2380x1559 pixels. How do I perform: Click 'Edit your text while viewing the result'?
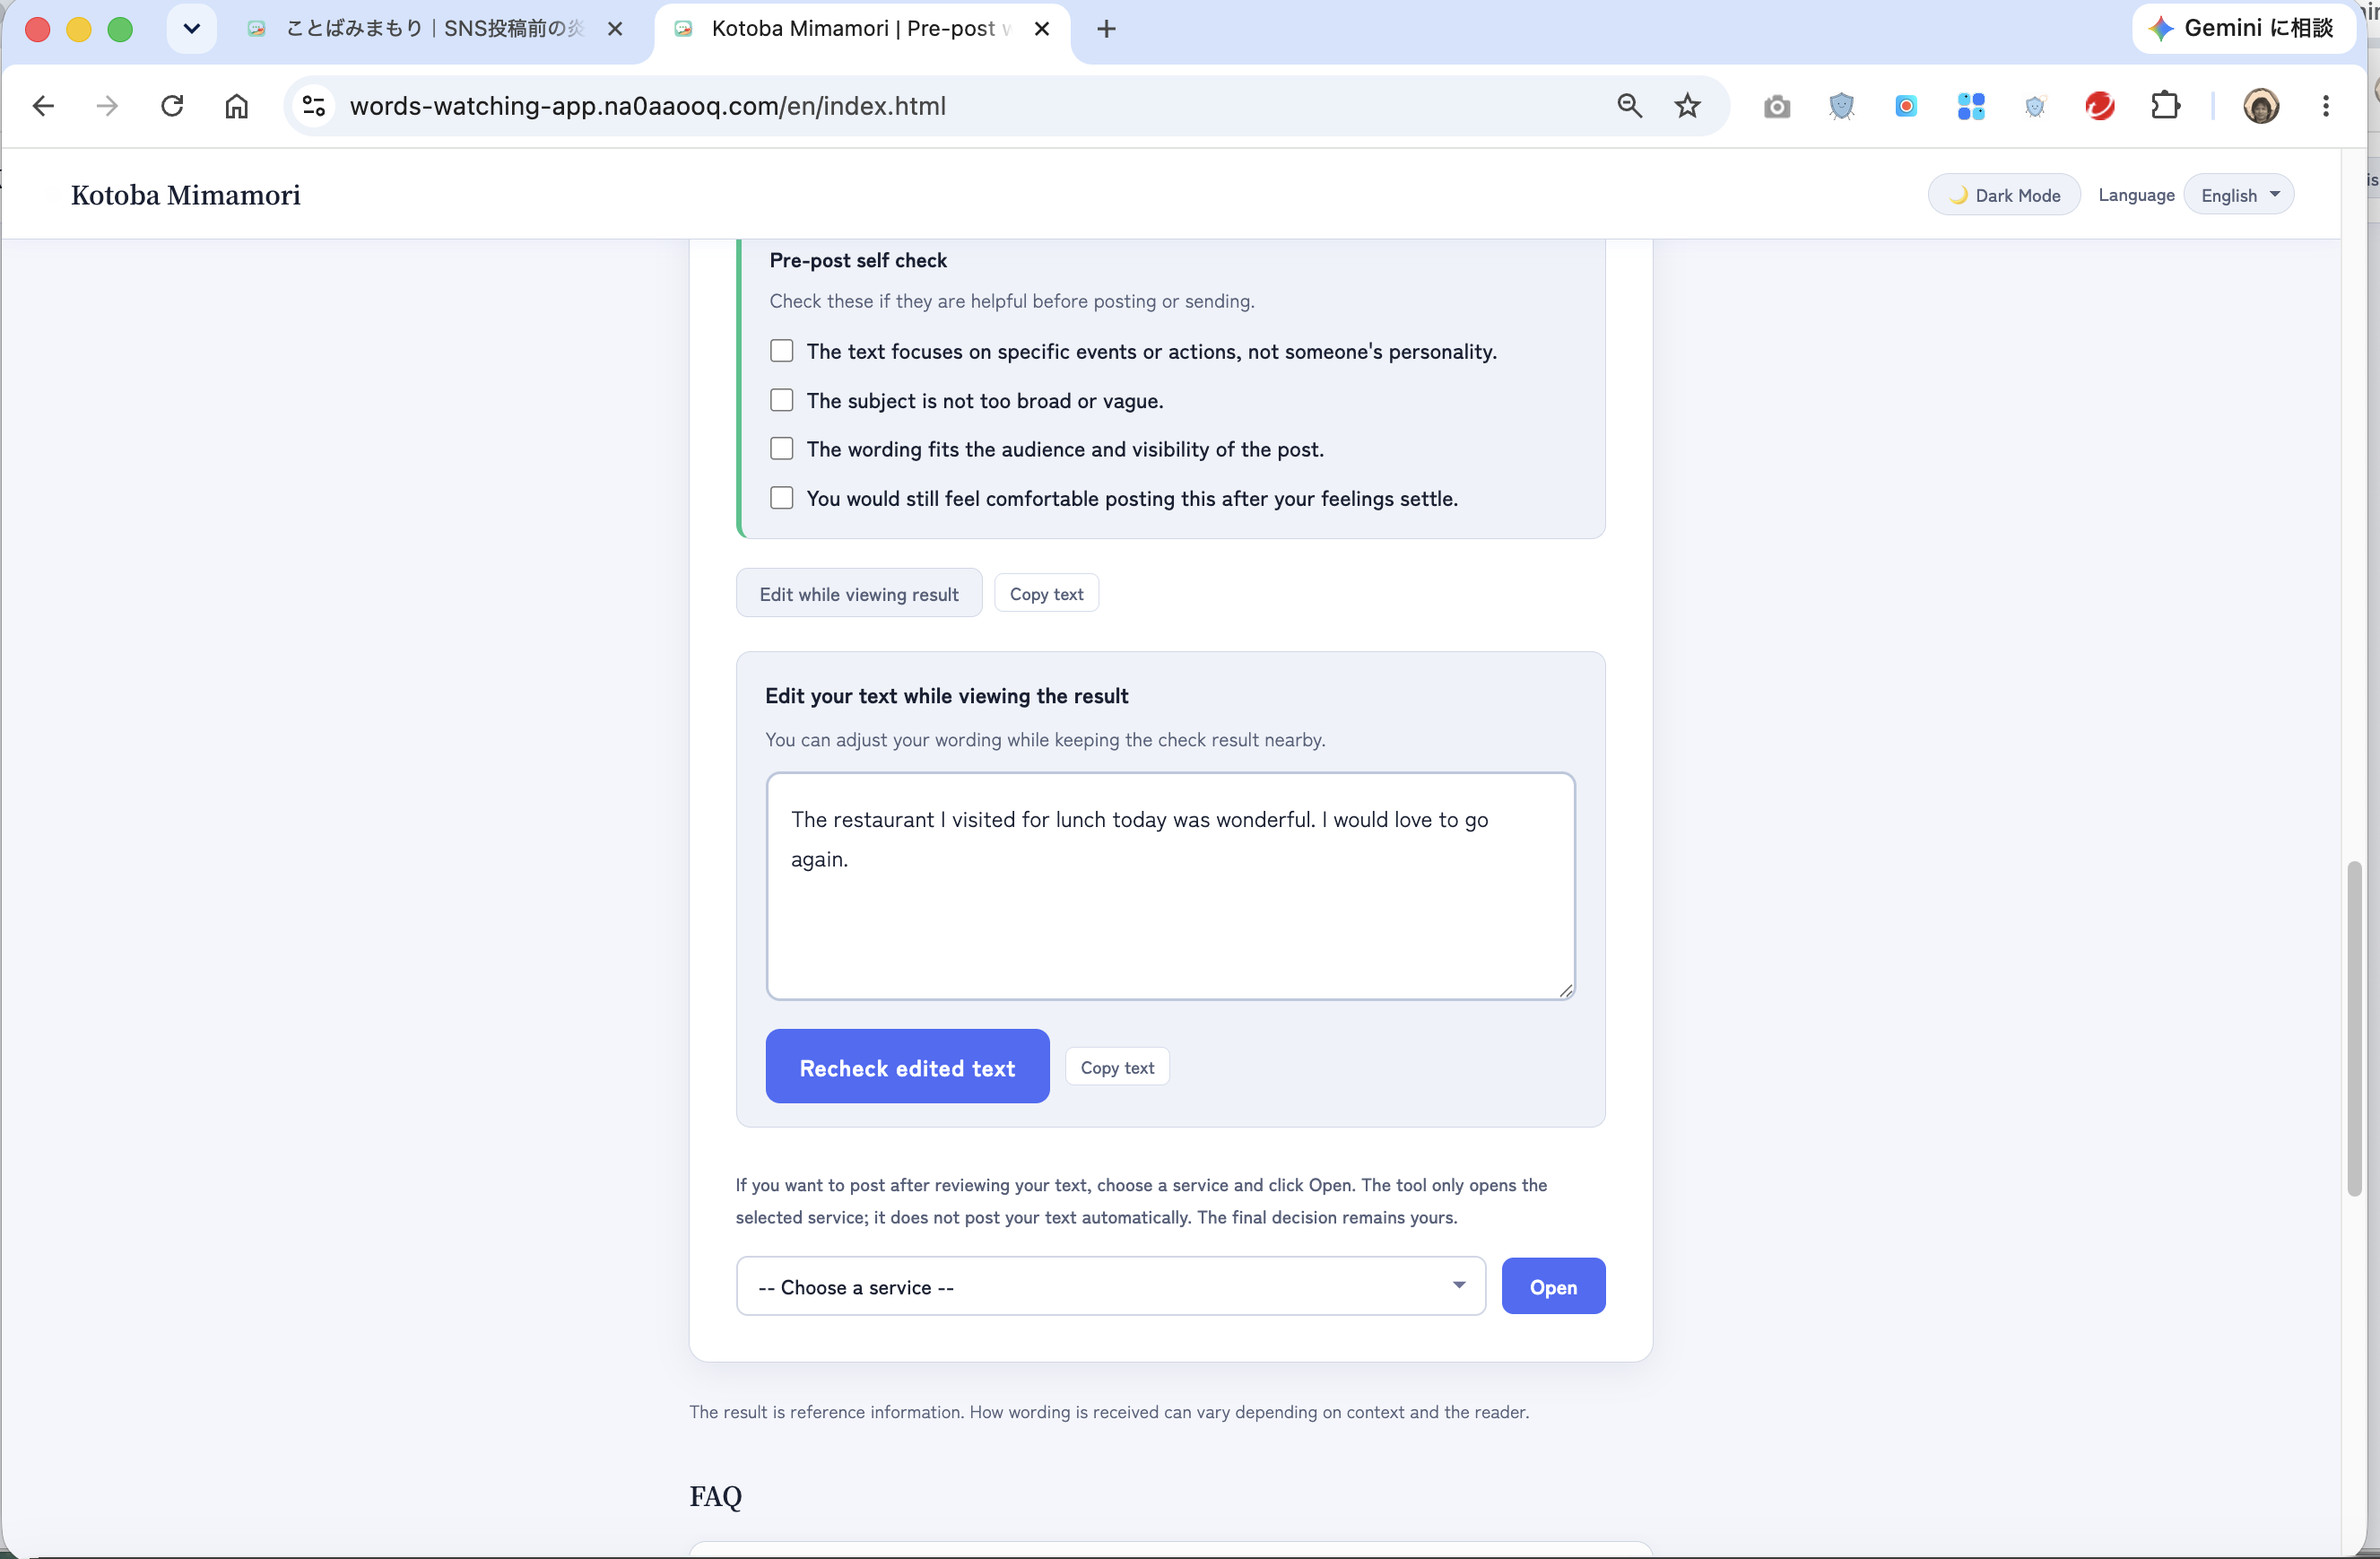pyautogui.click(x=947, y=696)
